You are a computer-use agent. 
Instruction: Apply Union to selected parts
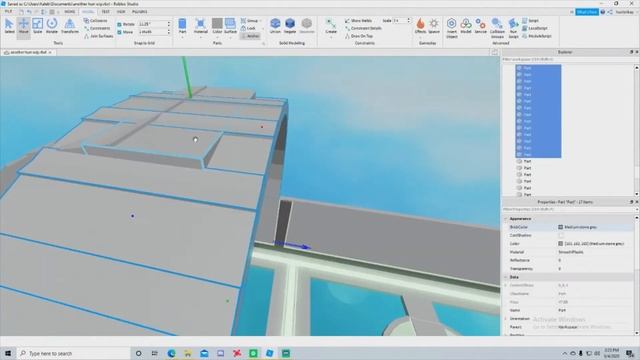coord(275,26)
